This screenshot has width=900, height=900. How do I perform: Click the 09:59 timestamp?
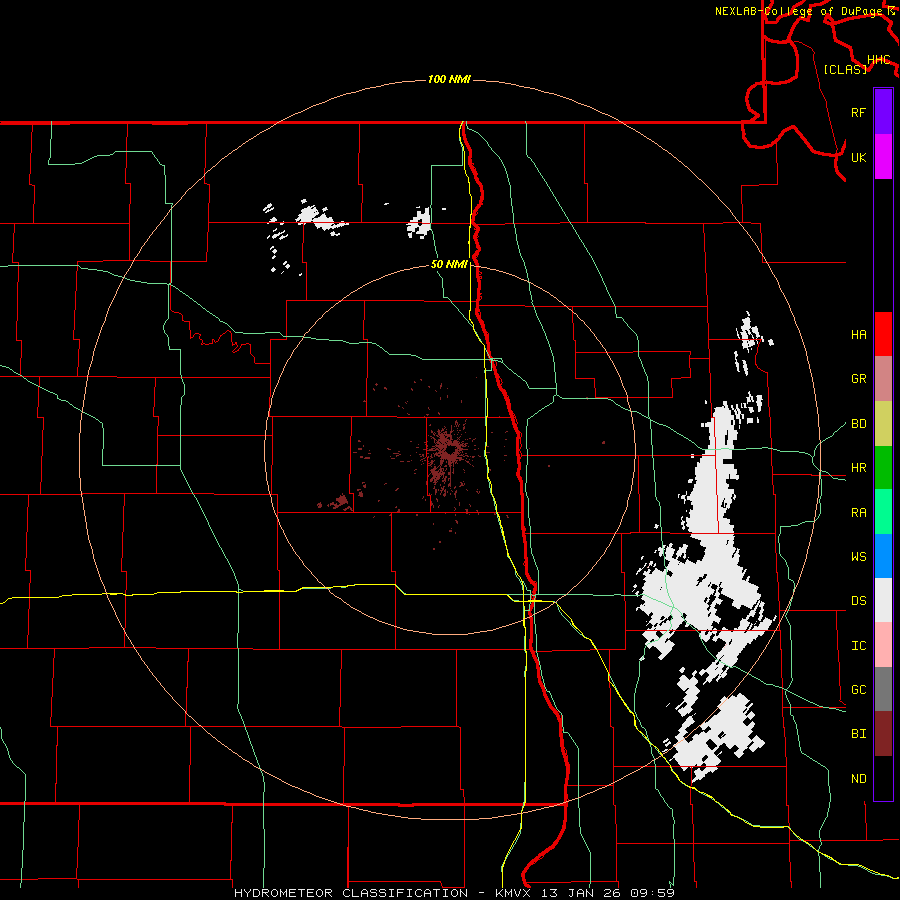[651, 893]
